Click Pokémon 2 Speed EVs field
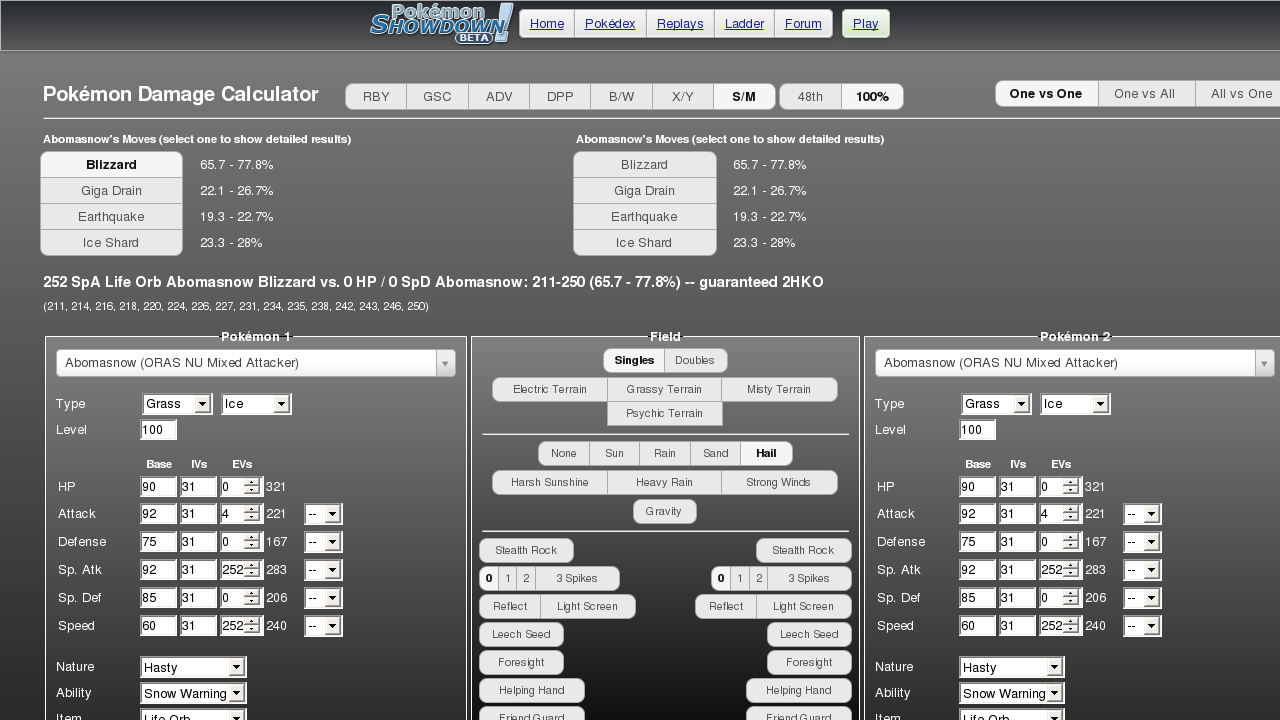 pos(1060,626)
